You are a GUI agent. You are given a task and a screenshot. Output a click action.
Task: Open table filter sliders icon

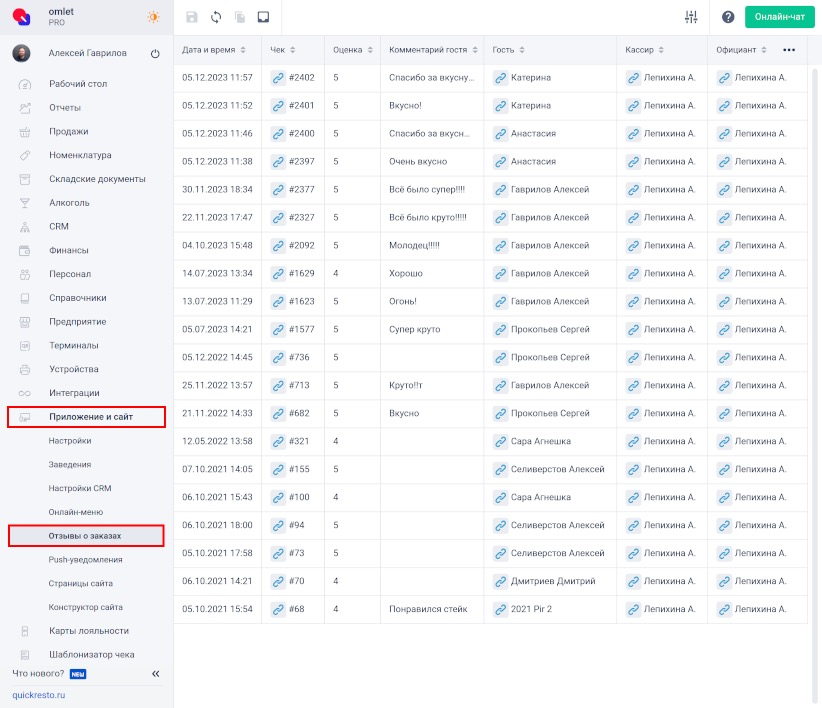tap(691, 17)
